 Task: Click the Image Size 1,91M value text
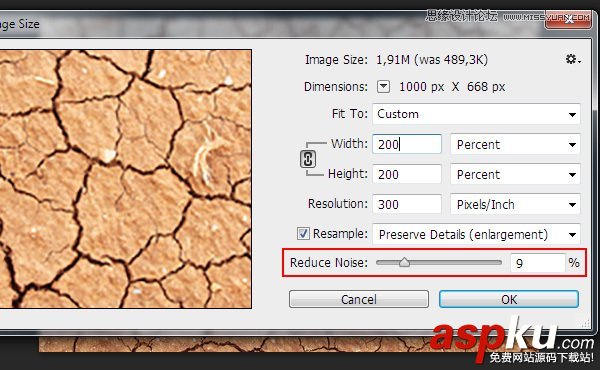click(432, 60)
